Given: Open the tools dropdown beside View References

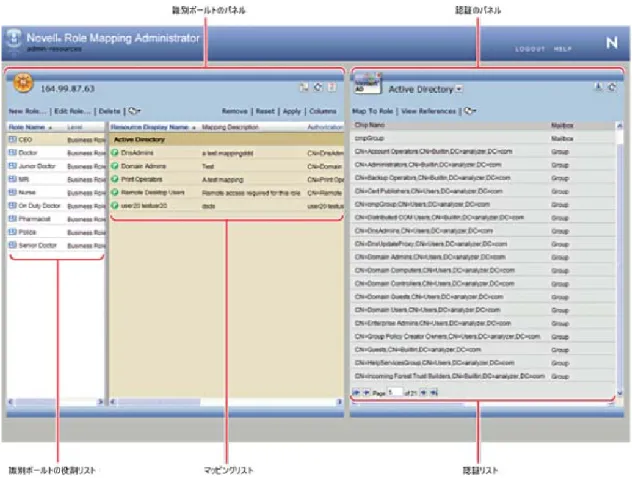Looking at the screenshot, I should click(470, 111).
